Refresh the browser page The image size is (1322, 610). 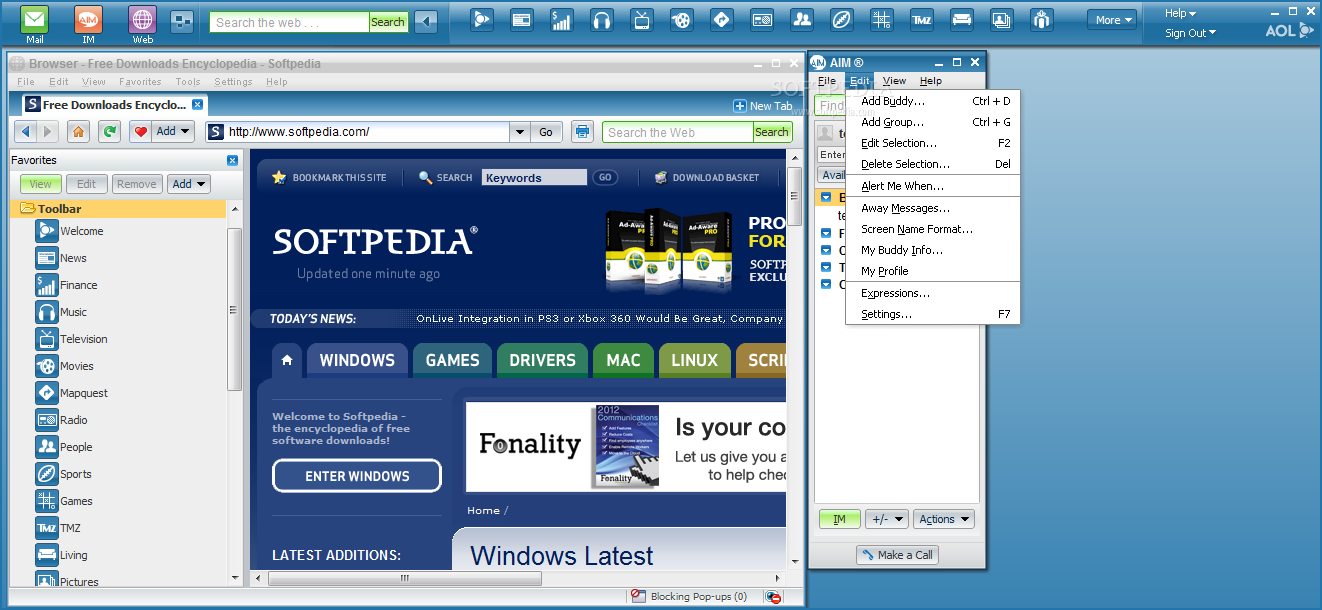click(109, 132)
